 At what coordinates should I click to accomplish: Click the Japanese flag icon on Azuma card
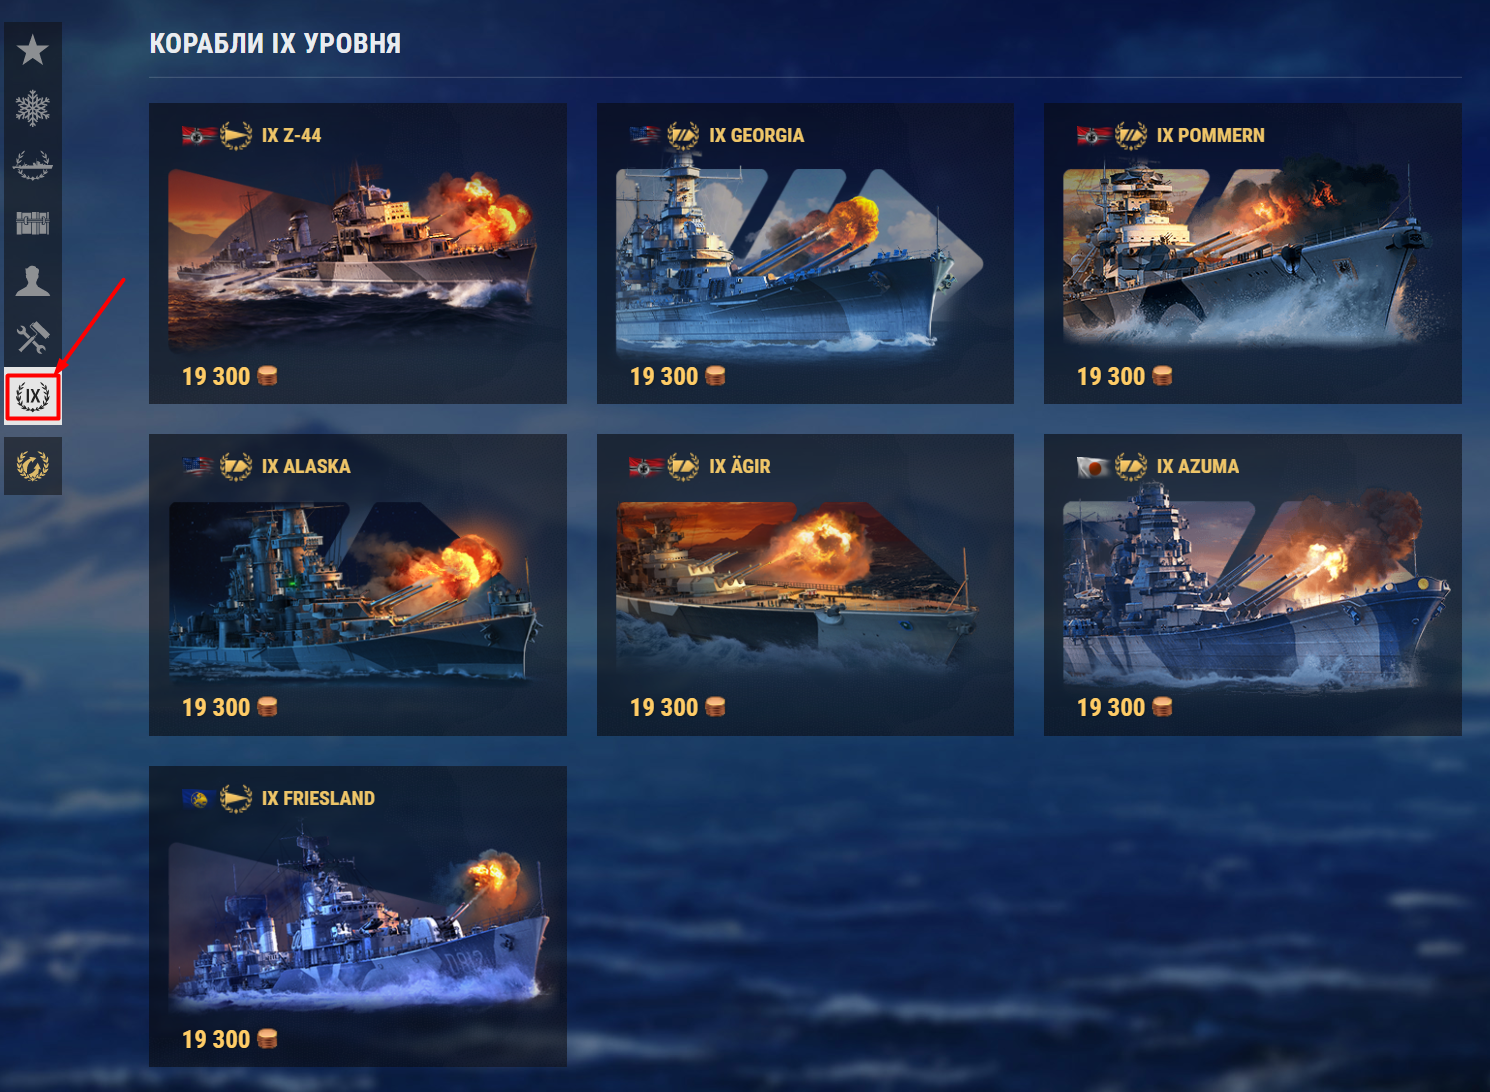(1093, 466)
